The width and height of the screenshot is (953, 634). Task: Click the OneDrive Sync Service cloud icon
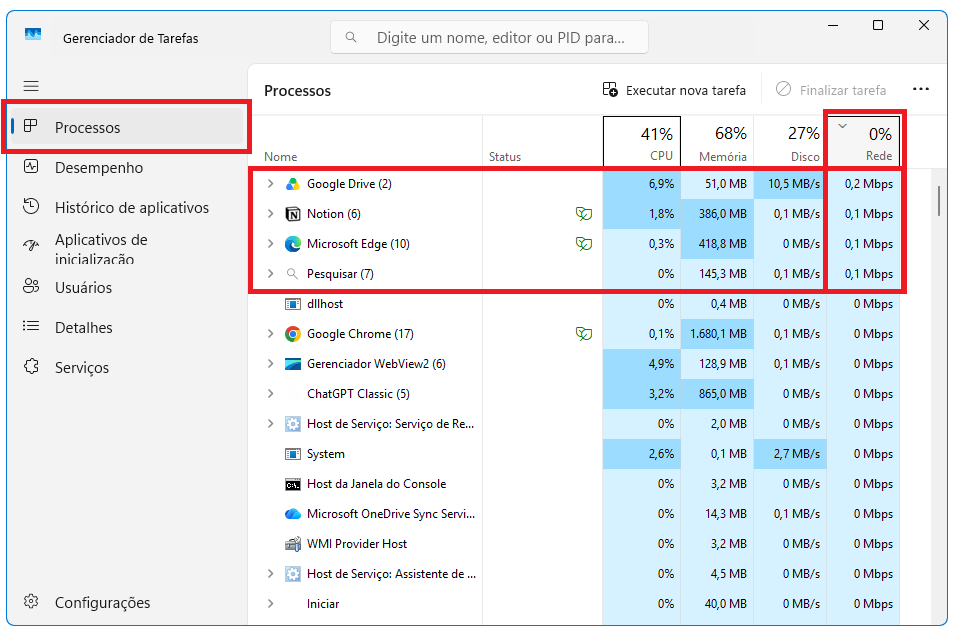click(293, 514)
